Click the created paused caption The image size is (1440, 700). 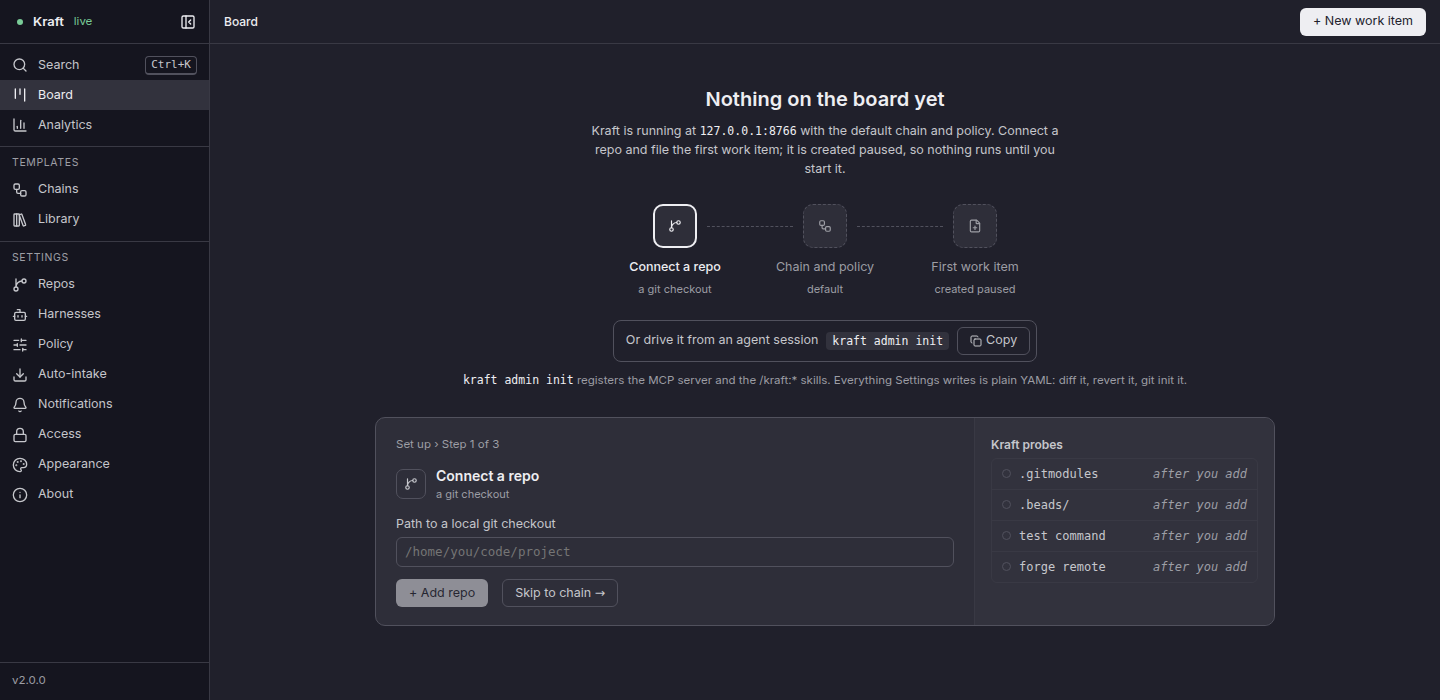[x=975, y=289]
